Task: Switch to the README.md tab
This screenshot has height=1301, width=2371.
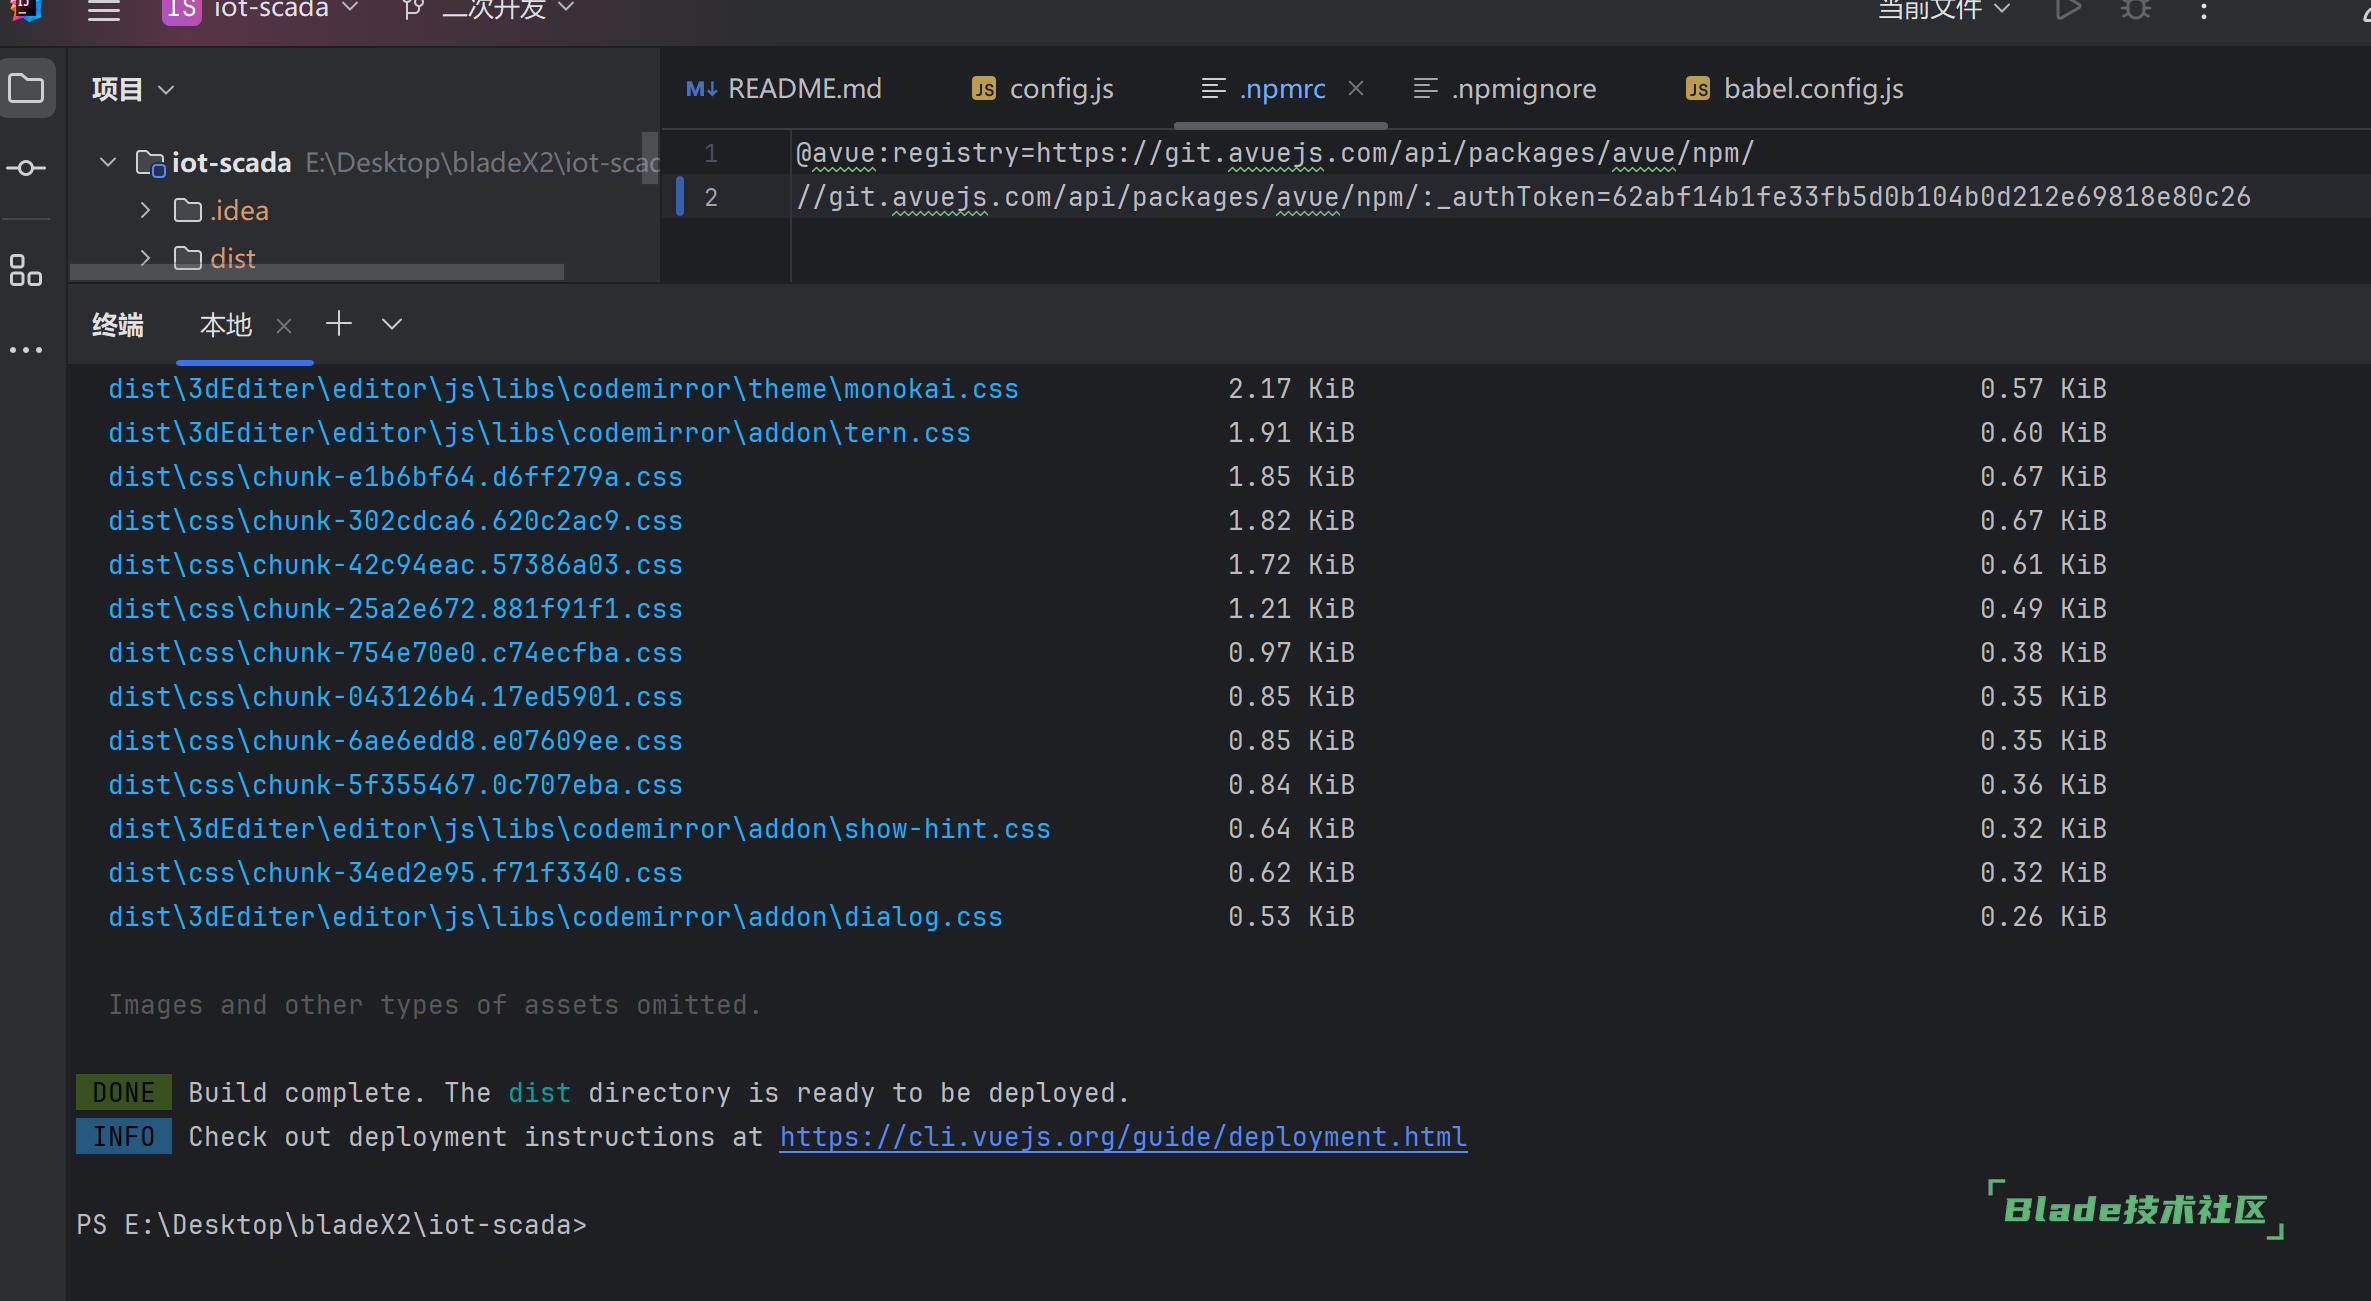Action: [x=785, y=89]
